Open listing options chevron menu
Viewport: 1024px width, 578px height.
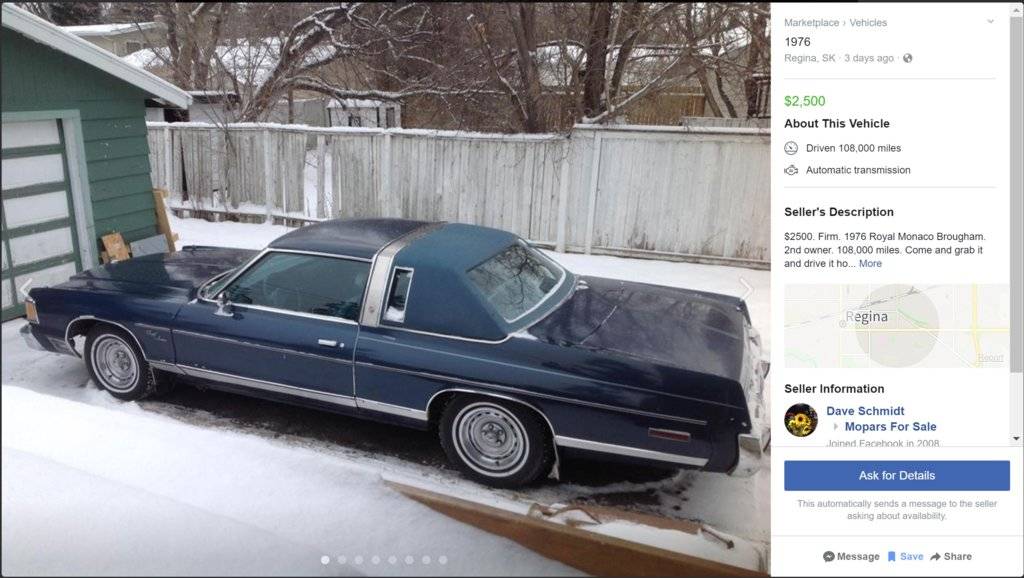[991, 22]
